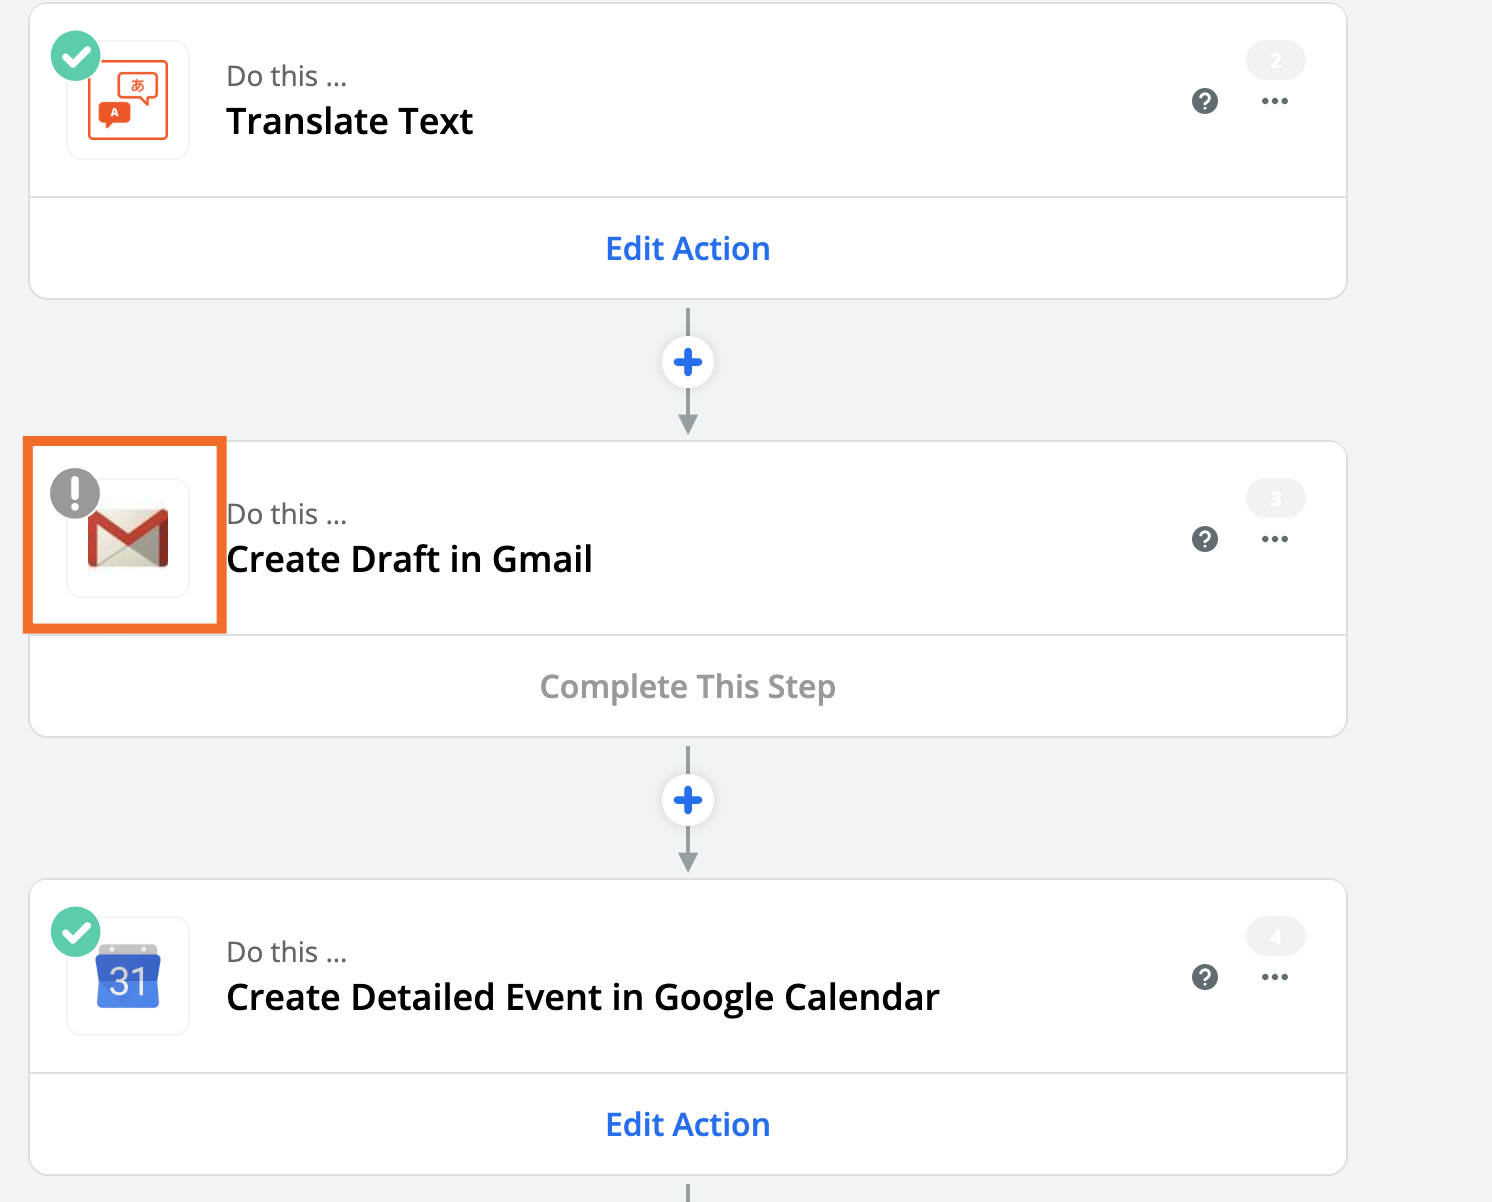
Task: Click green checkmark on Translate Text step
Action: [76, 56]
